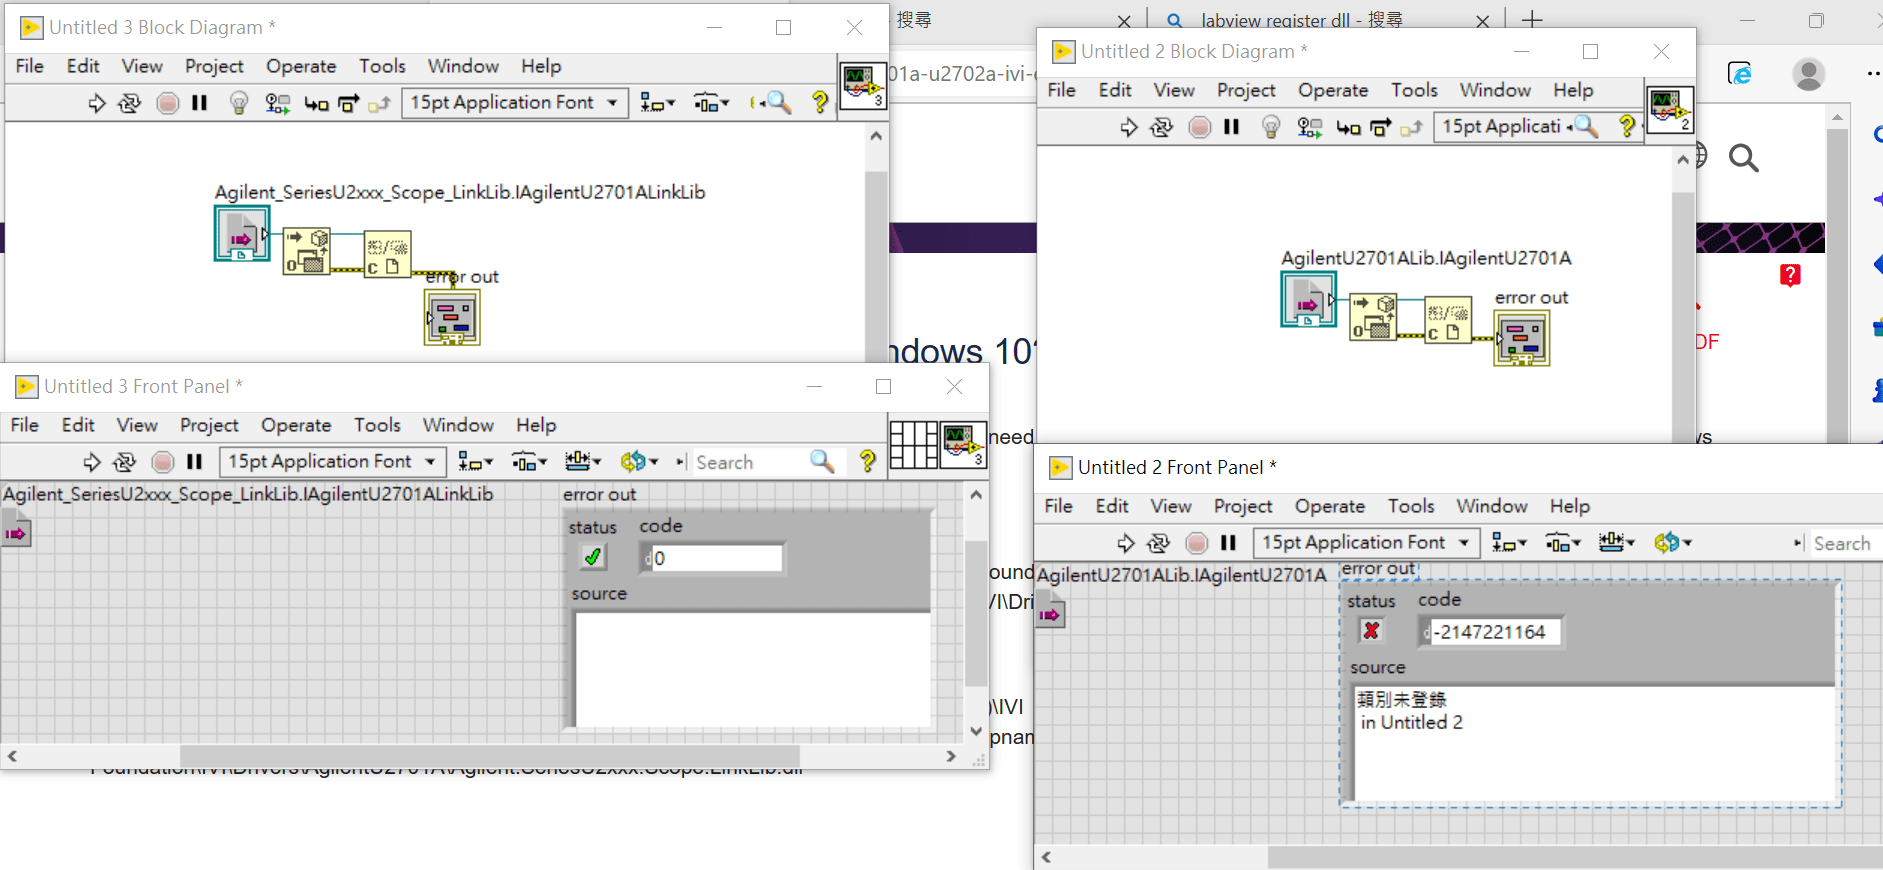The width and height of the screenshot is (1883, 870).
Task: Select Close Reference node in Untitled 3 Block Diagram
Action: (387, 254)
